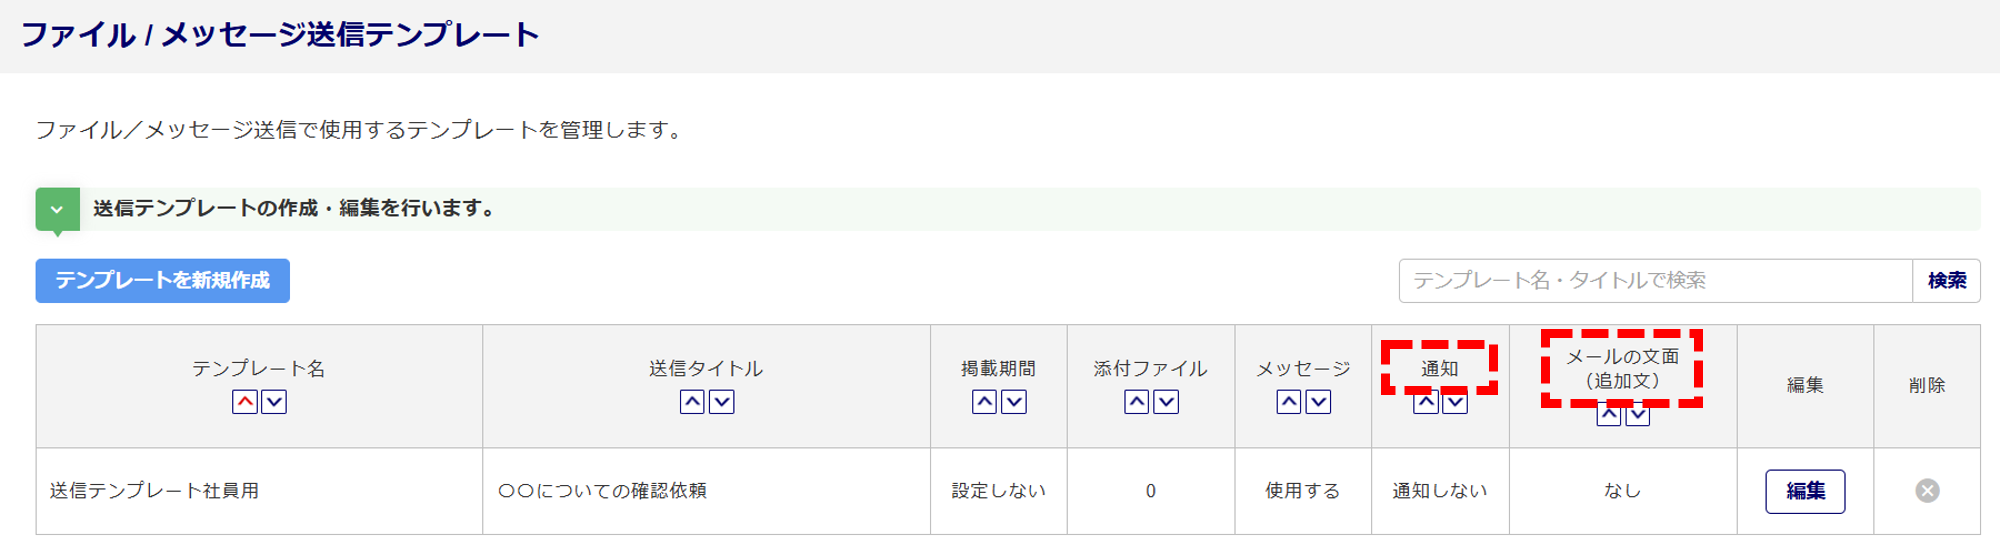
Task: Sort 送信タイトル column descending
Action: pos(721,402)
